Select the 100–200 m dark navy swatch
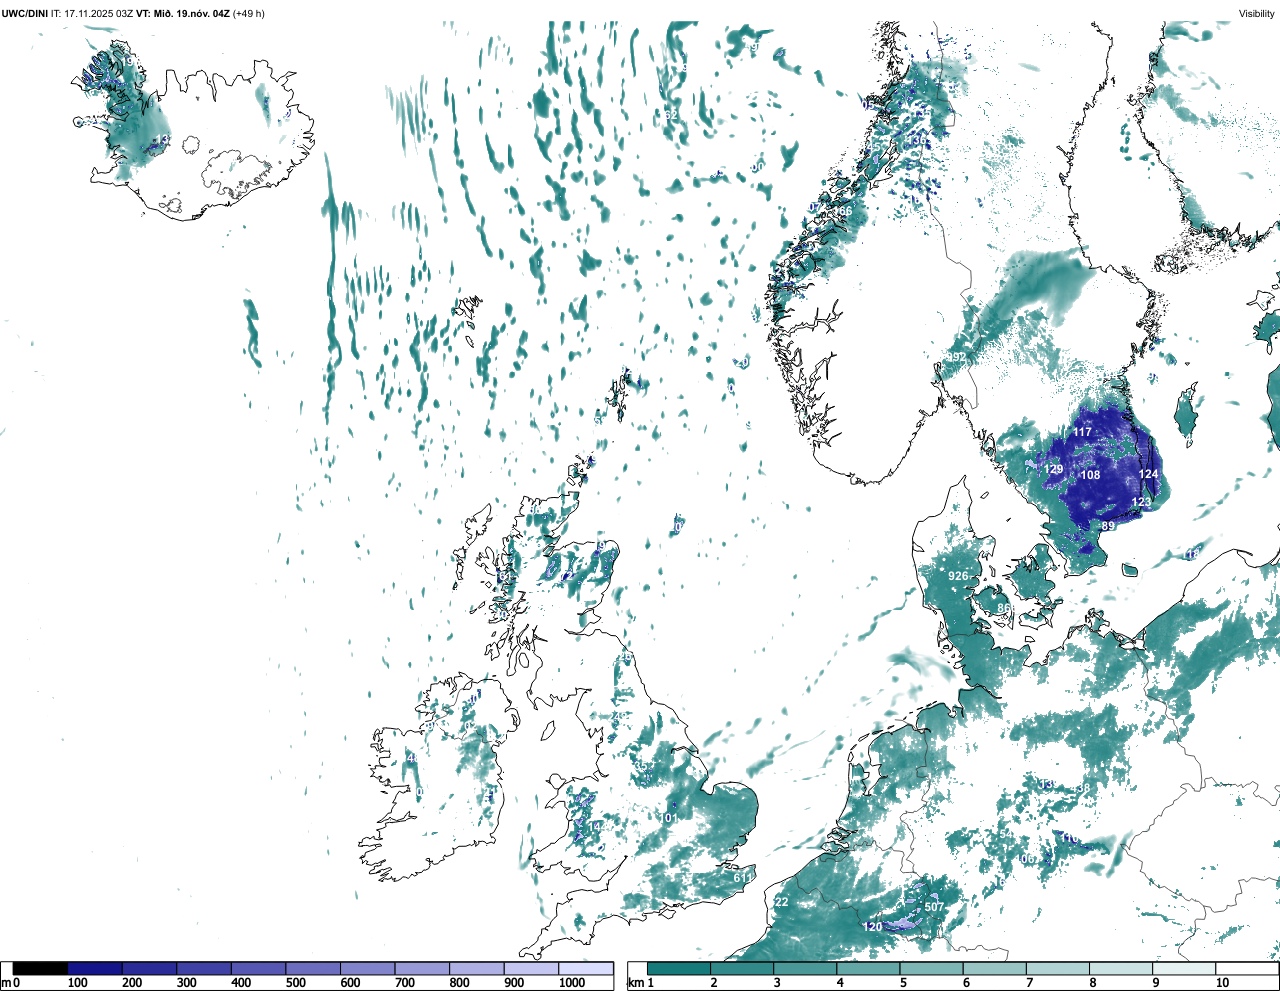 pos(95,969)
